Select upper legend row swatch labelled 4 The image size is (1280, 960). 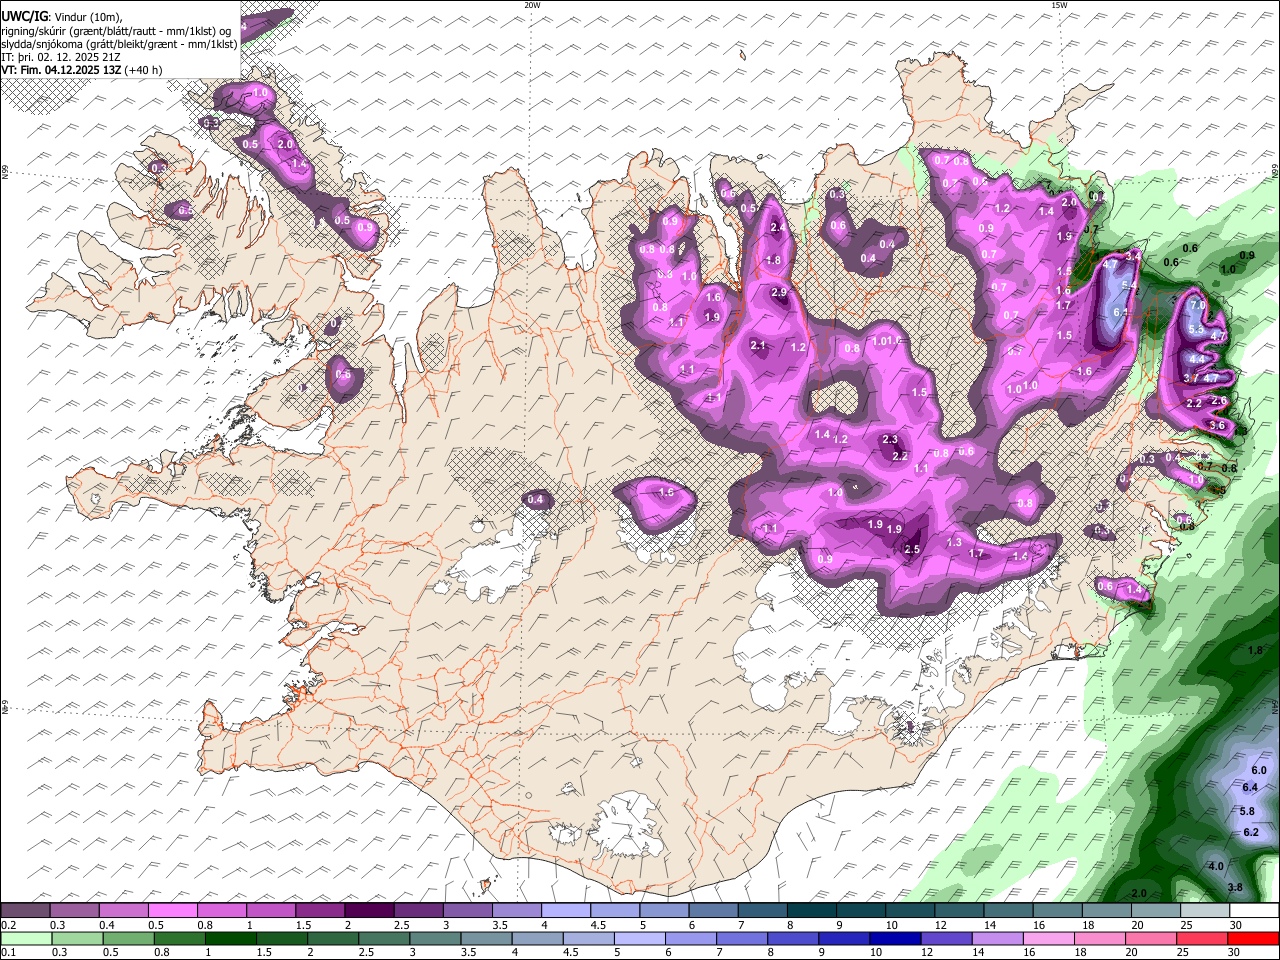tap(564, 911)
